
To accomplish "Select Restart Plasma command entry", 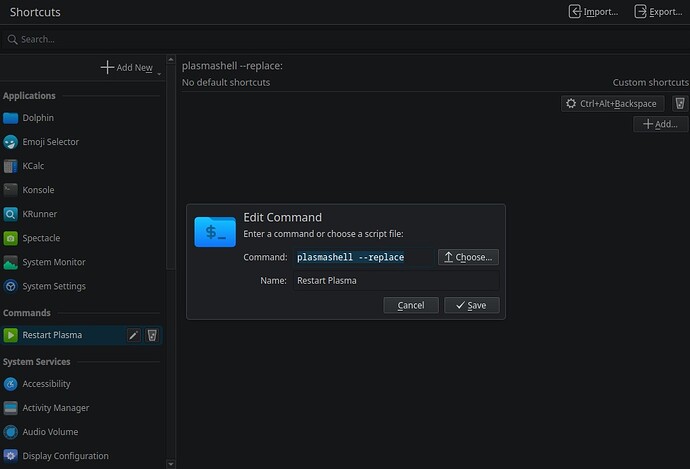I will click(x=82, y=335).
